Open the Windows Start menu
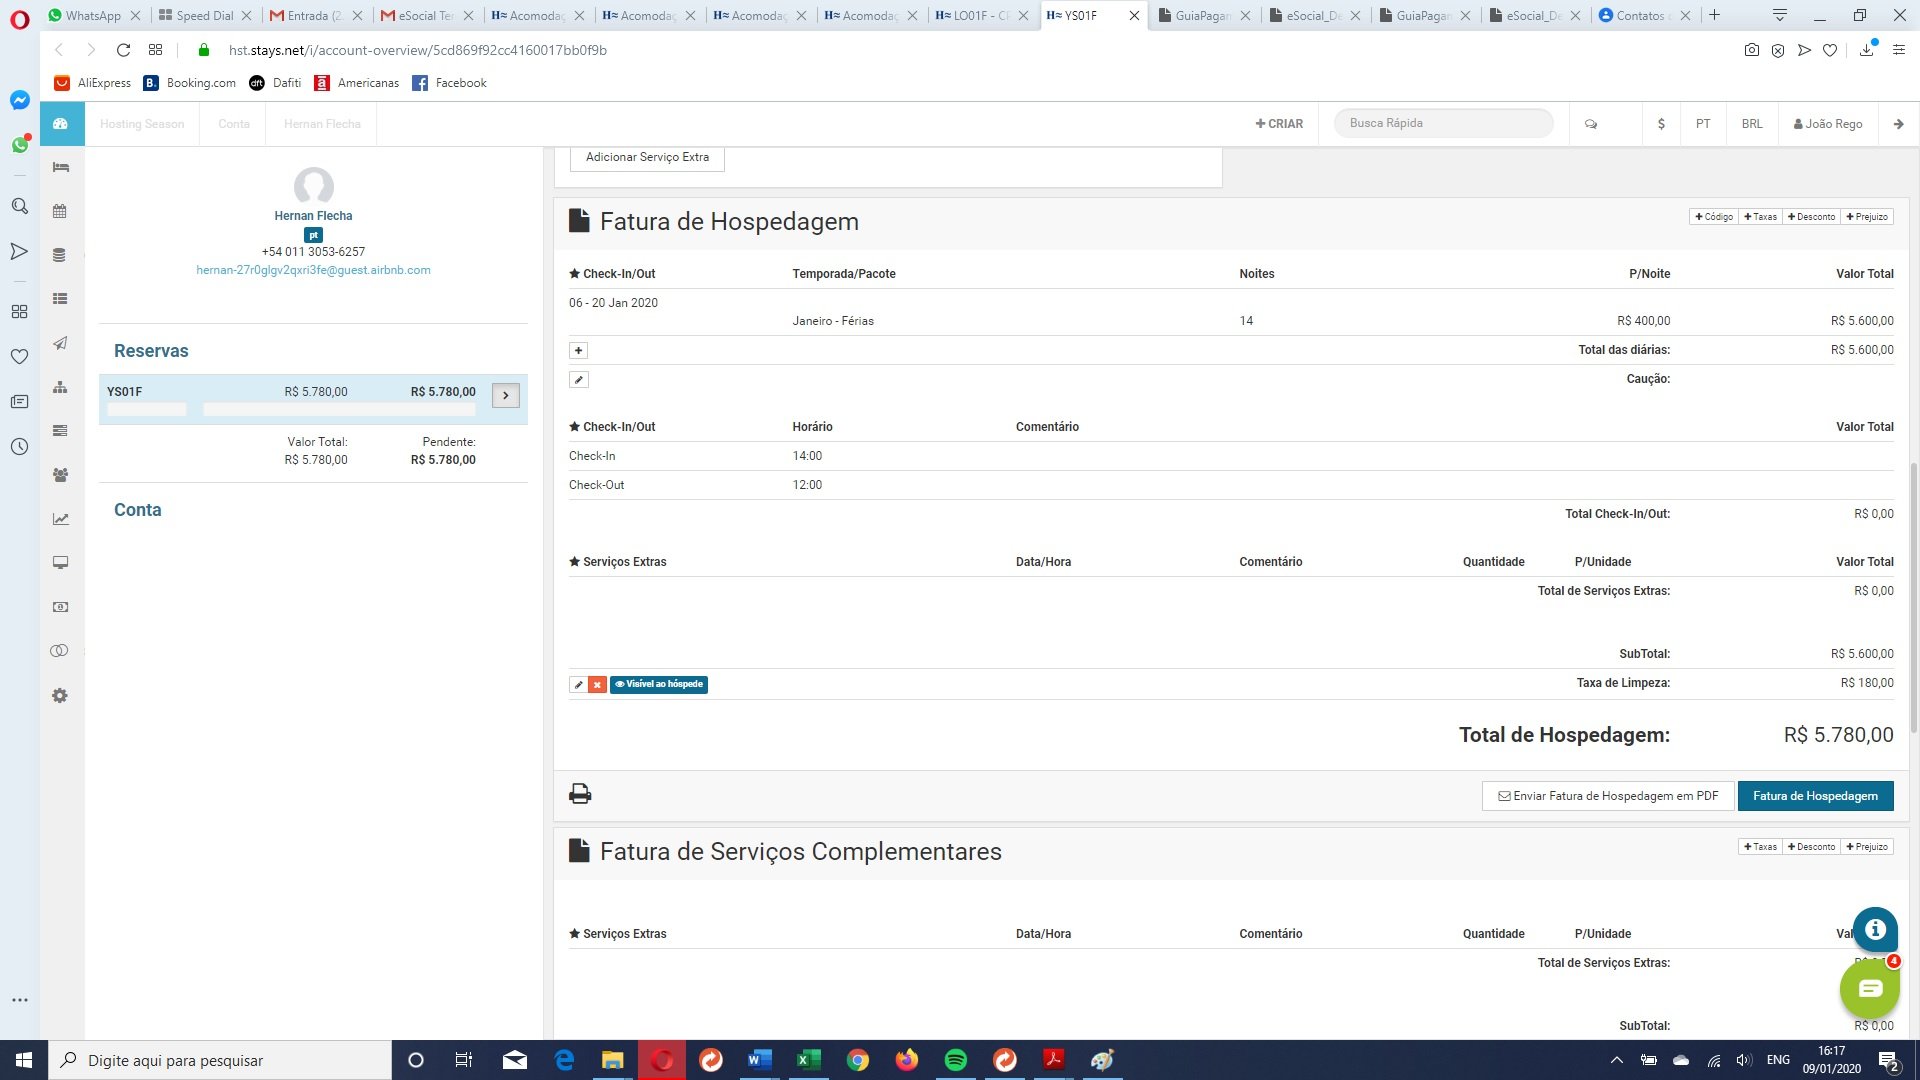 (x=24, y=1060)
